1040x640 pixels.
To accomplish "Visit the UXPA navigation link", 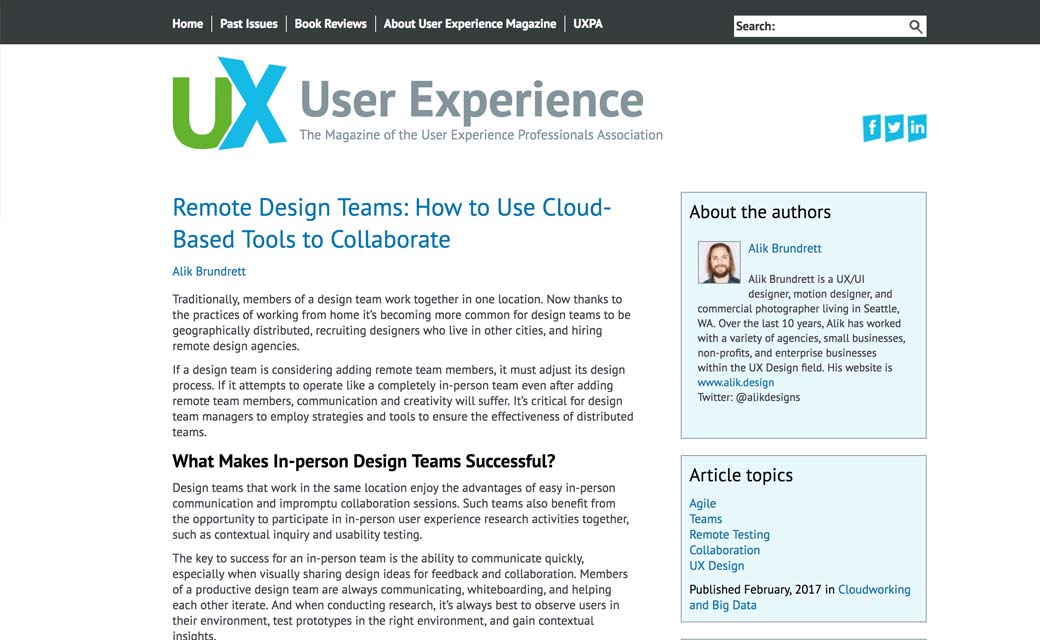I will coord(588,24).
